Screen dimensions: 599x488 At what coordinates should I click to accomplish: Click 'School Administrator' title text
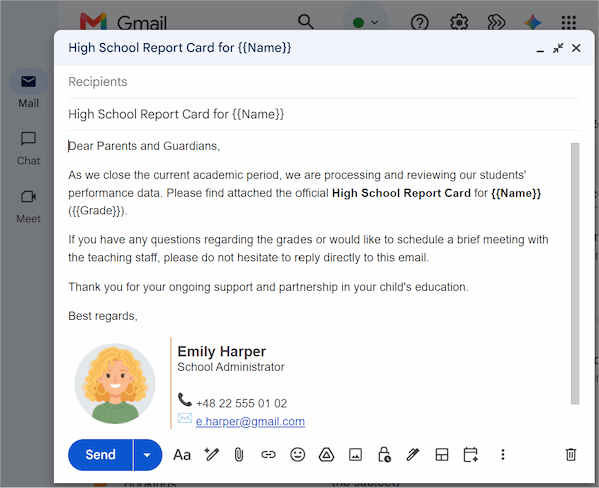click(x=231, y=367)
